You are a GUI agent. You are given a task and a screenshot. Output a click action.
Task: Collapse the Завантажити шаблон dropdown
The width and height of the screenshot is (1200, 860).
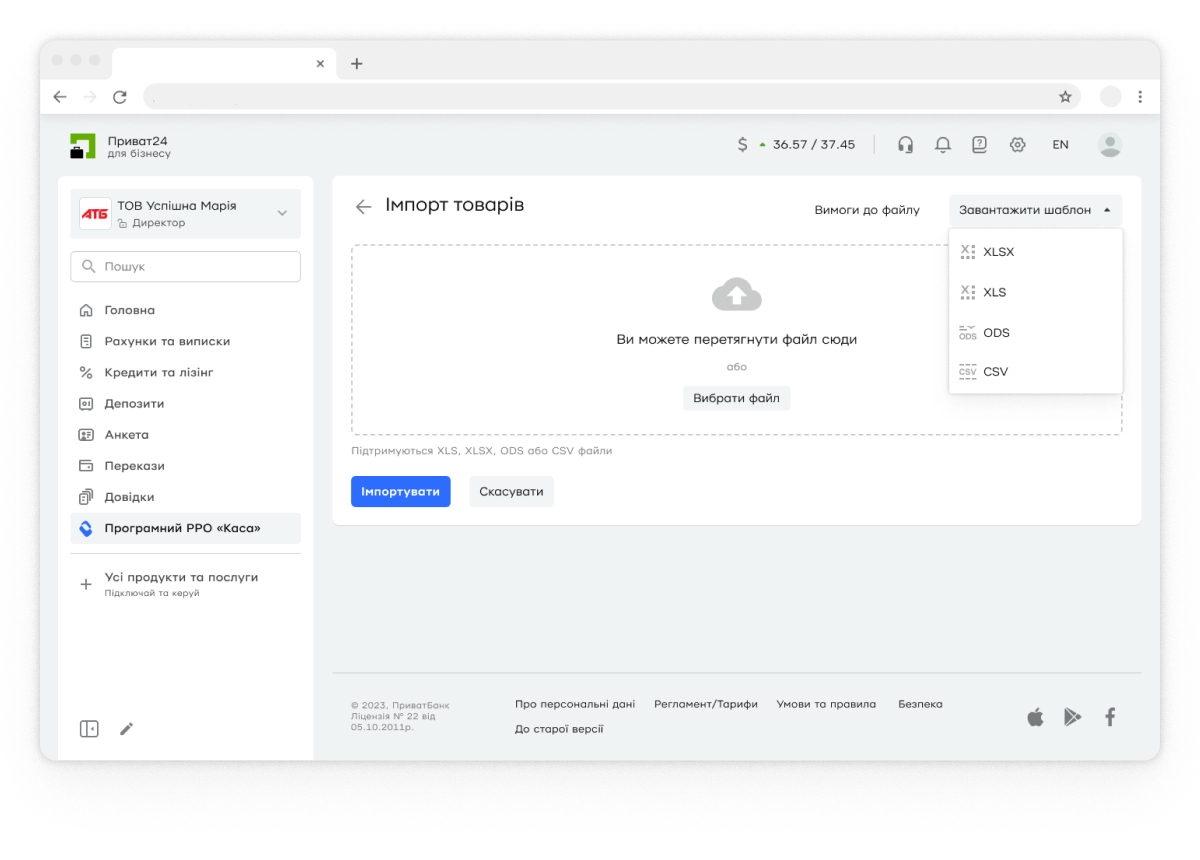click(x=1035, y=211)
